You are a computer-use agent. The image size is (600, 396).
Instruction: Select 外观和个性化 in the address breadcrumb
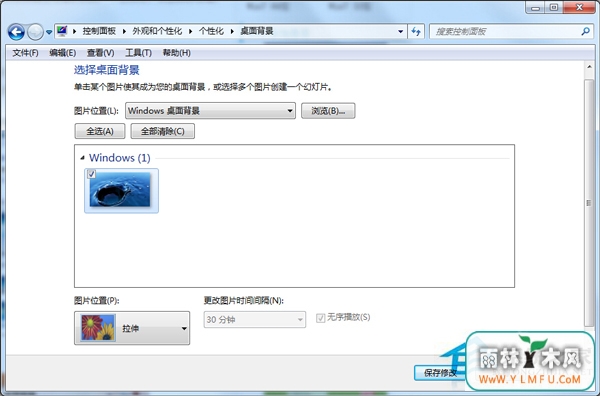point(157,31)
